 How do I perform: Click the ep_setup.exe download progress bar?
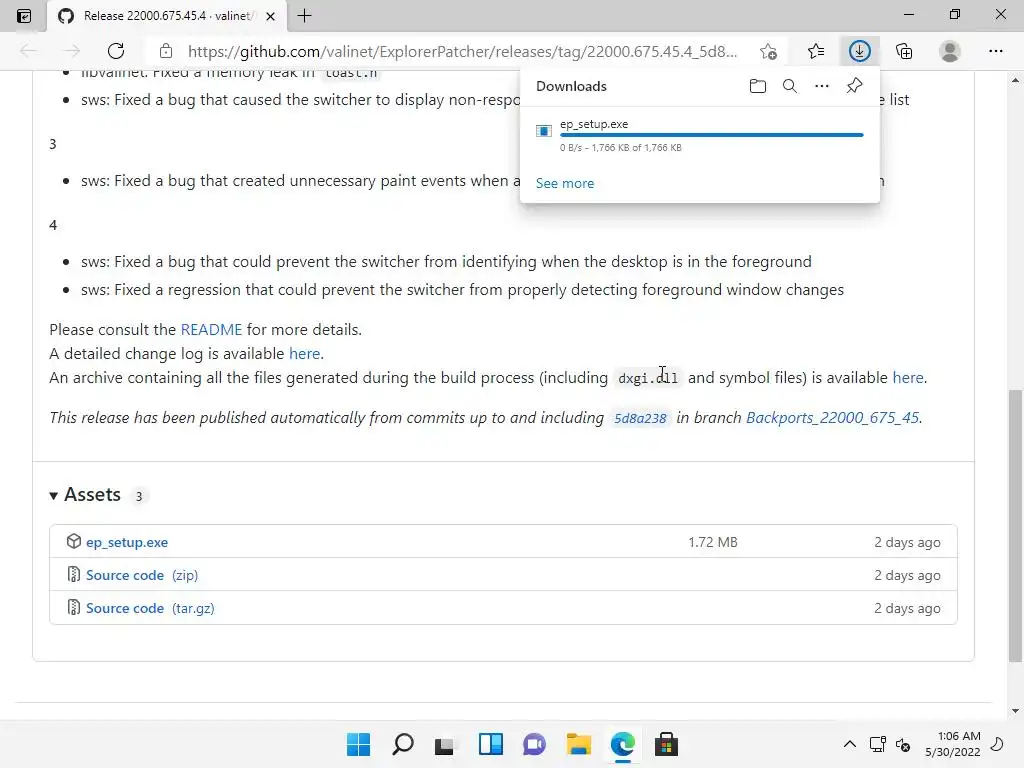711,135
